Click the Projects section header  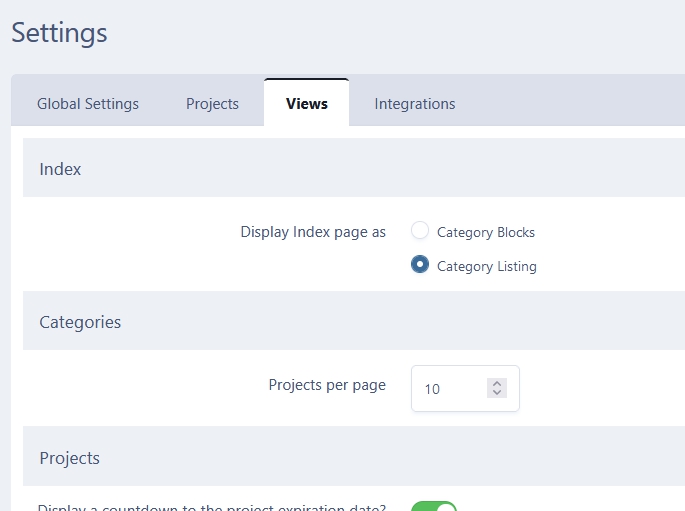tap(354, 456)
